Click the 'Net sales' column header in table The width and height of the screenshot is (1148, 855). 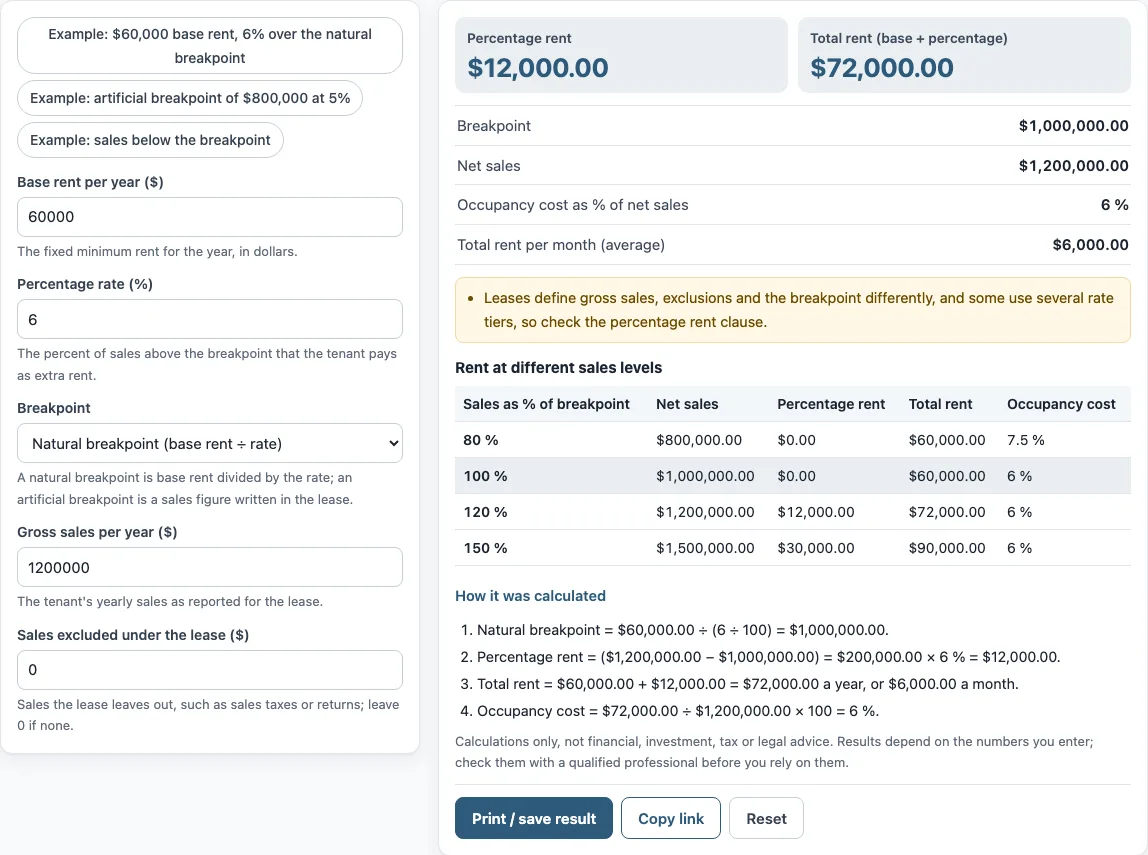coord(687,404)
